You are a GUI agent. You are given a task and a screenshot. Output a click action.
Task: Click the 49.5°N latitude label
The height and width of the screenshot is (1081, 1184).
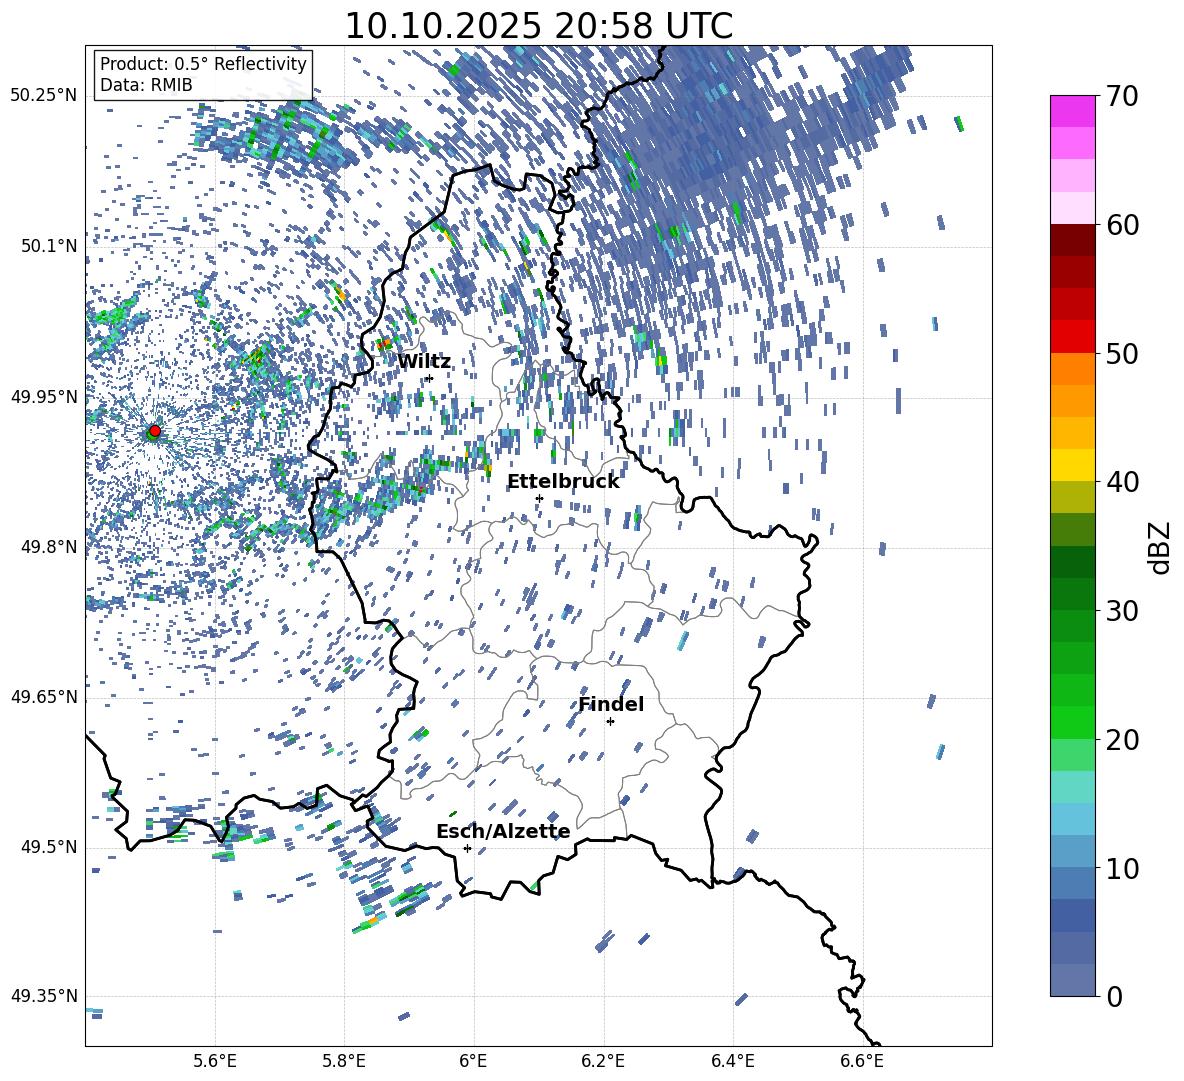coord(48,847)
